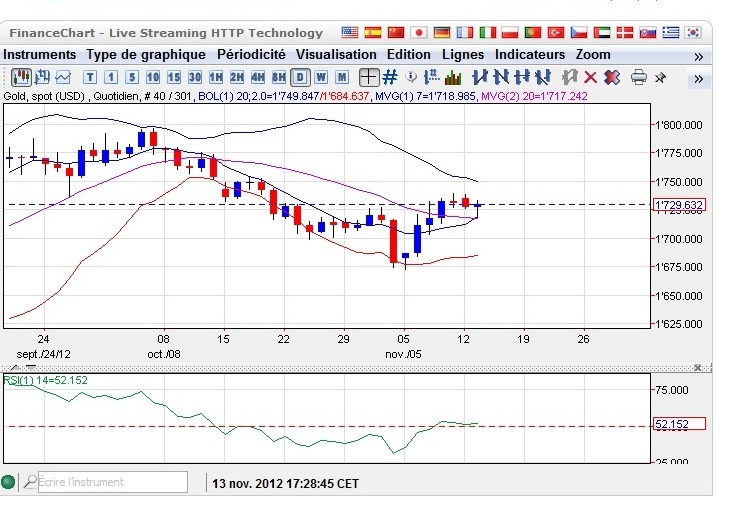
Task: Switch to weekly W timeframe
Action: click(320, 77)
